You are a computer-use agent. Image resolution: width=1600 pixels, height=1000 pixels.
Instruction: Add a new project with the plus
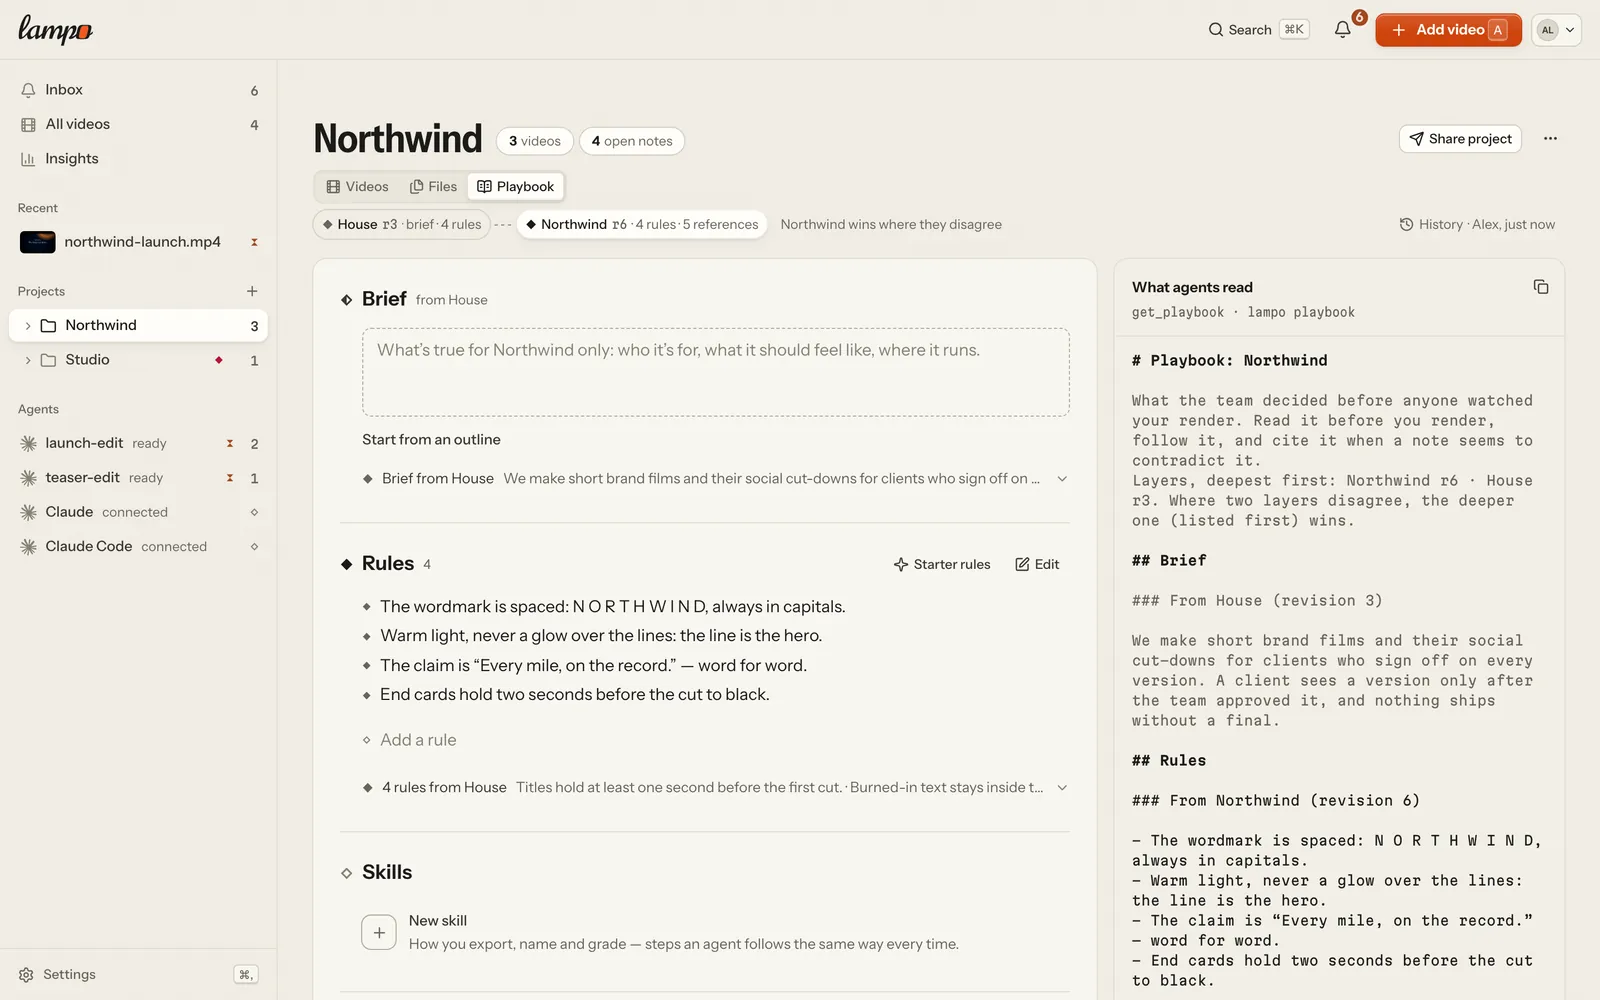click(x=252, y=291)
